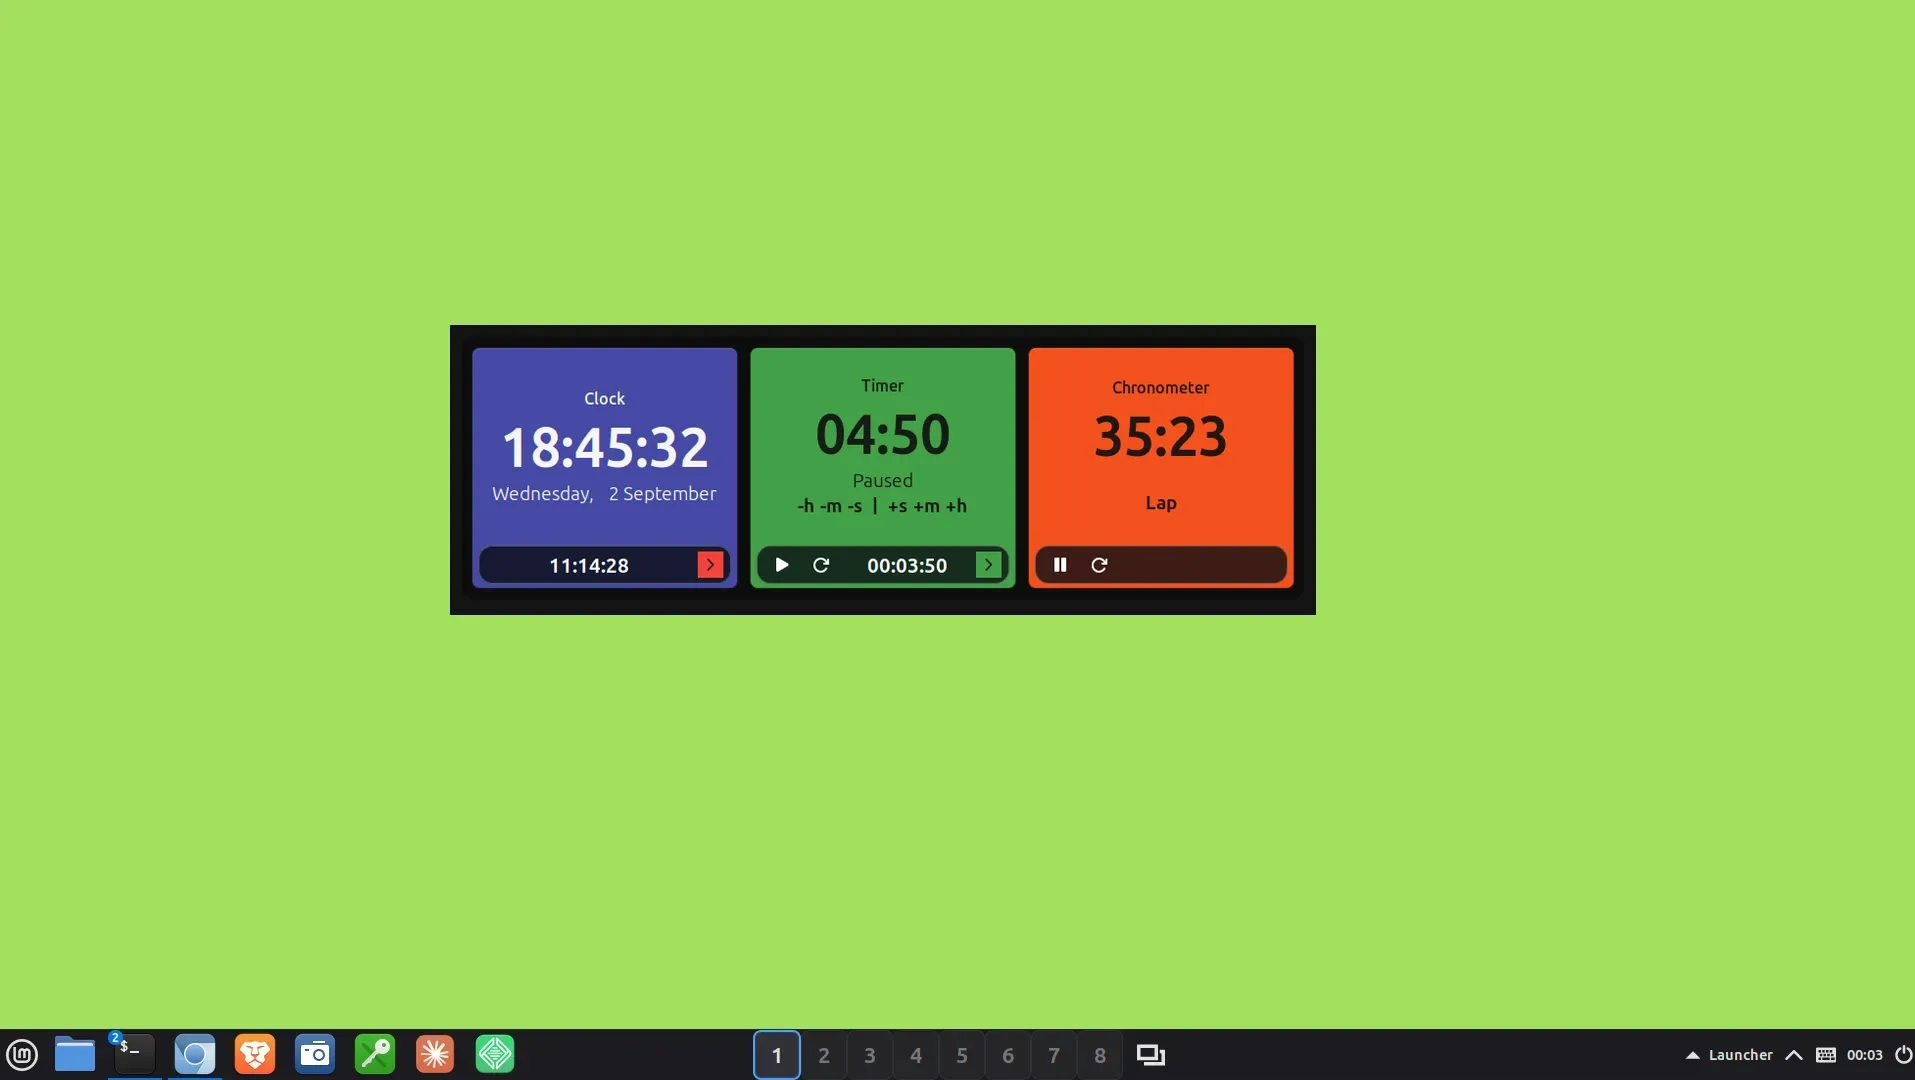Add a second with +s
1915x1080 pixels.
tap(897, 506)
